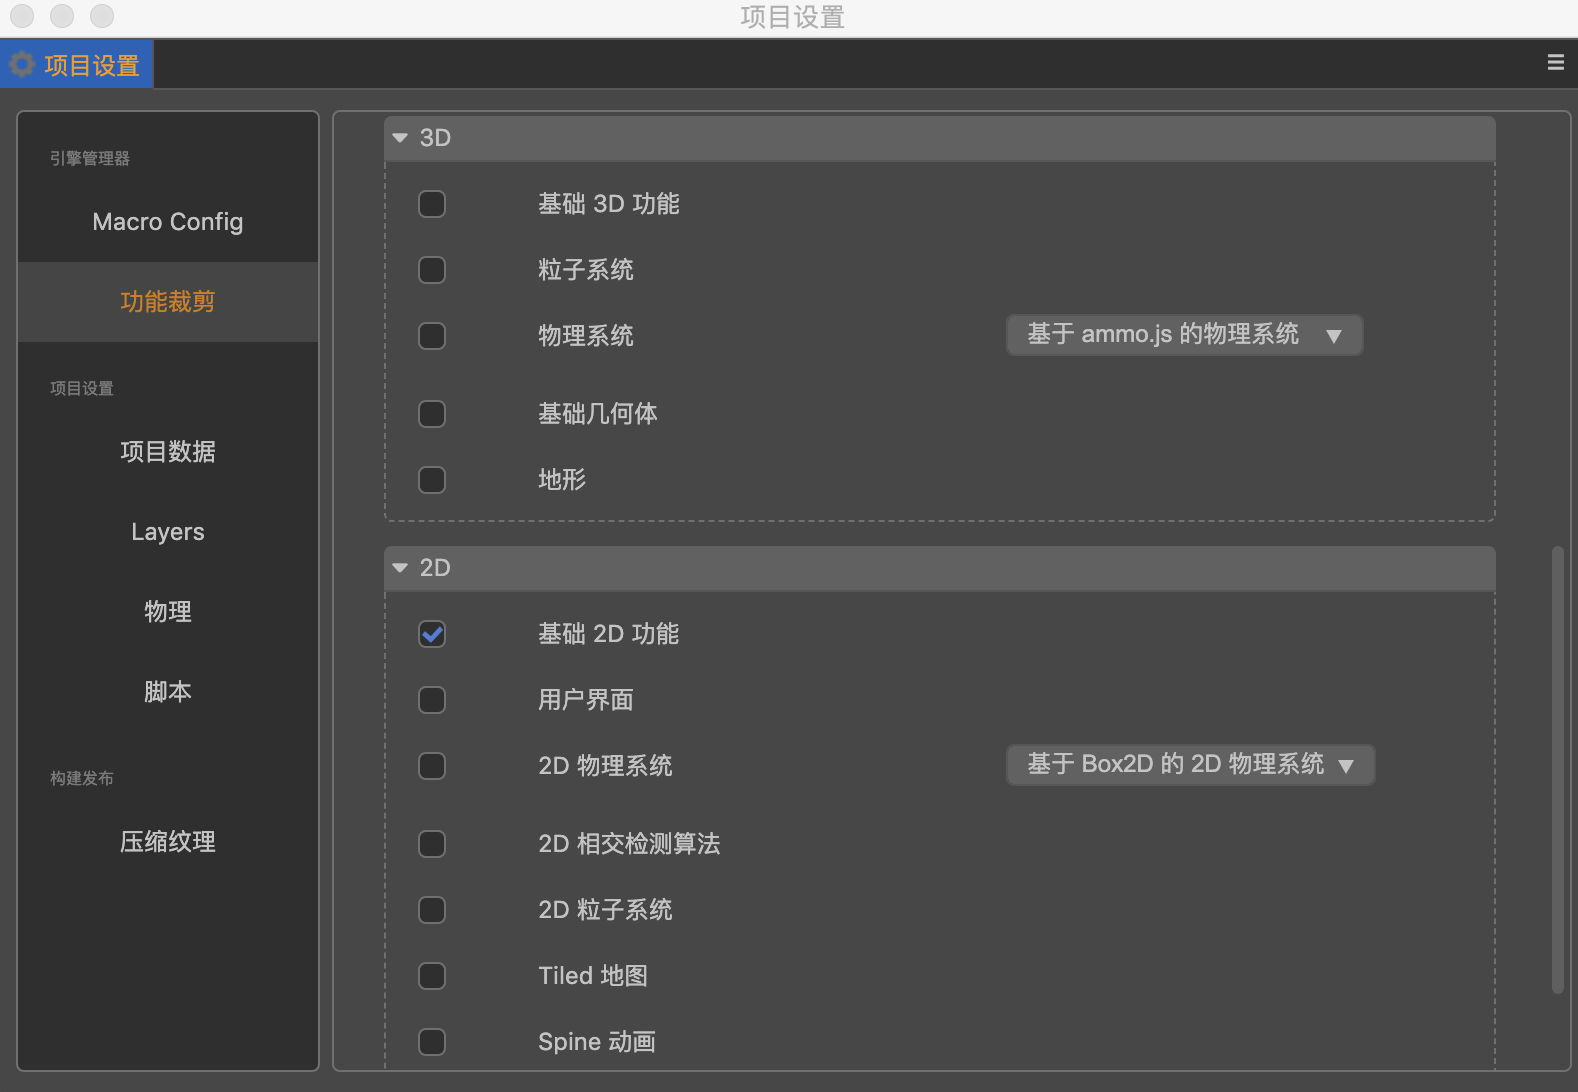1578x1092 pixels.
Task: Open the panel hamburger menu icon
Action: (x=1555, y=62)
